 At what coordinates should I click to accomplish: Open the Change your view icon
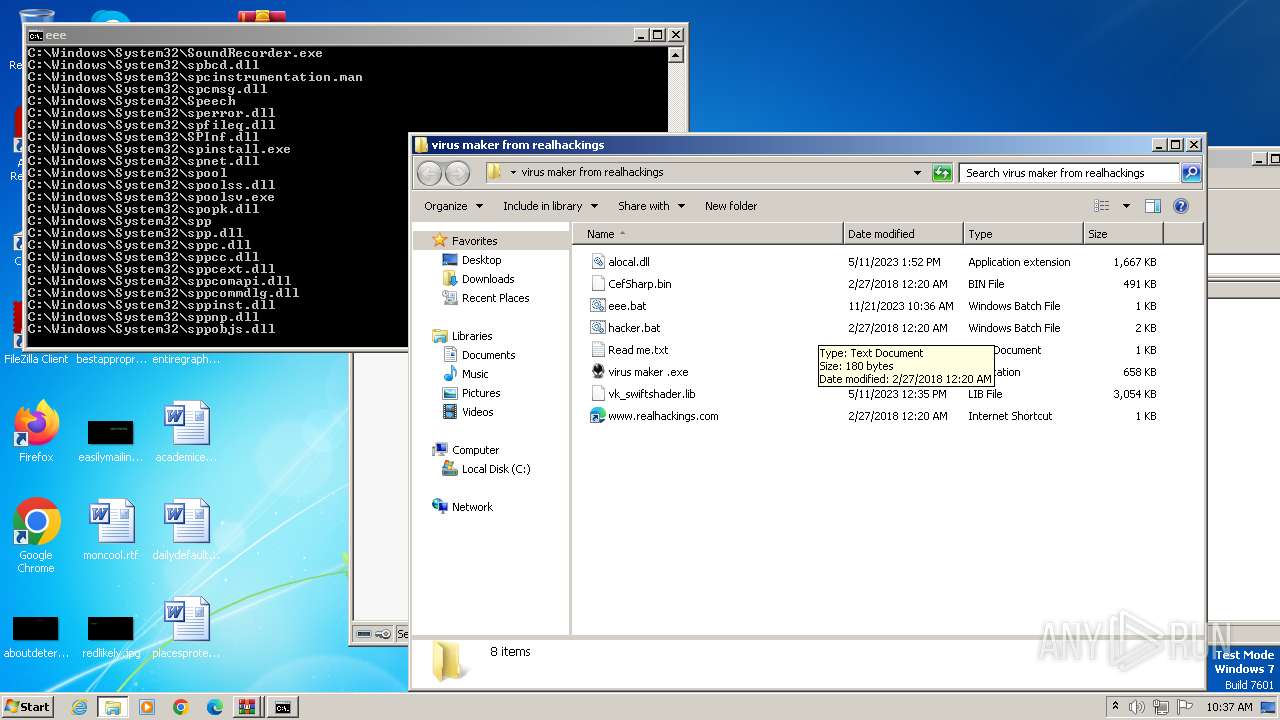[1102, 206]
